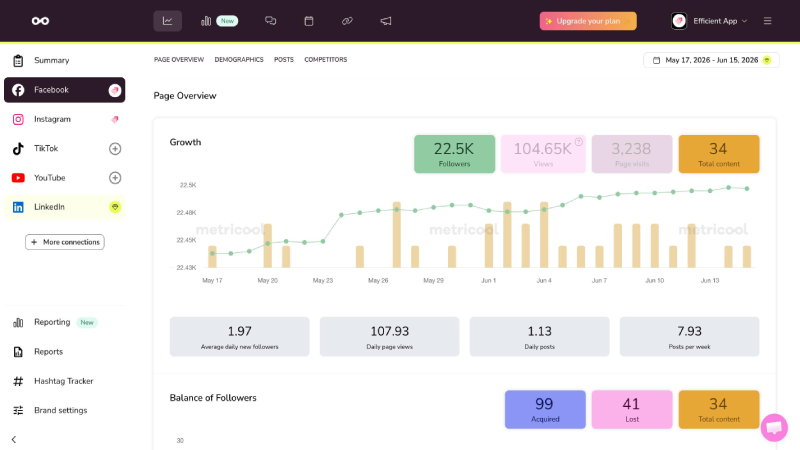This screenshot has height=450, width=800.
Task: Click the LinkedIn premium diamond badge
Action: pos(115,207)
